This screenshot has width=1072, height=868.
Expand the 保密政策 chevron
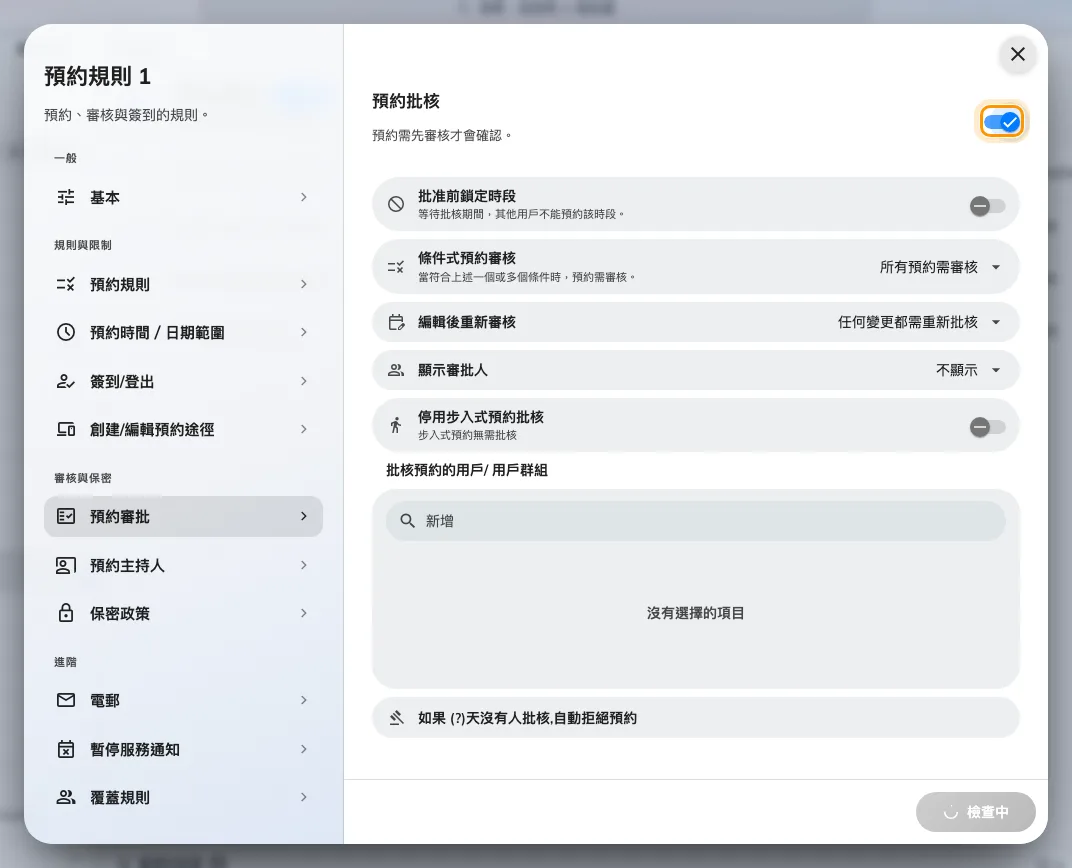304,613
